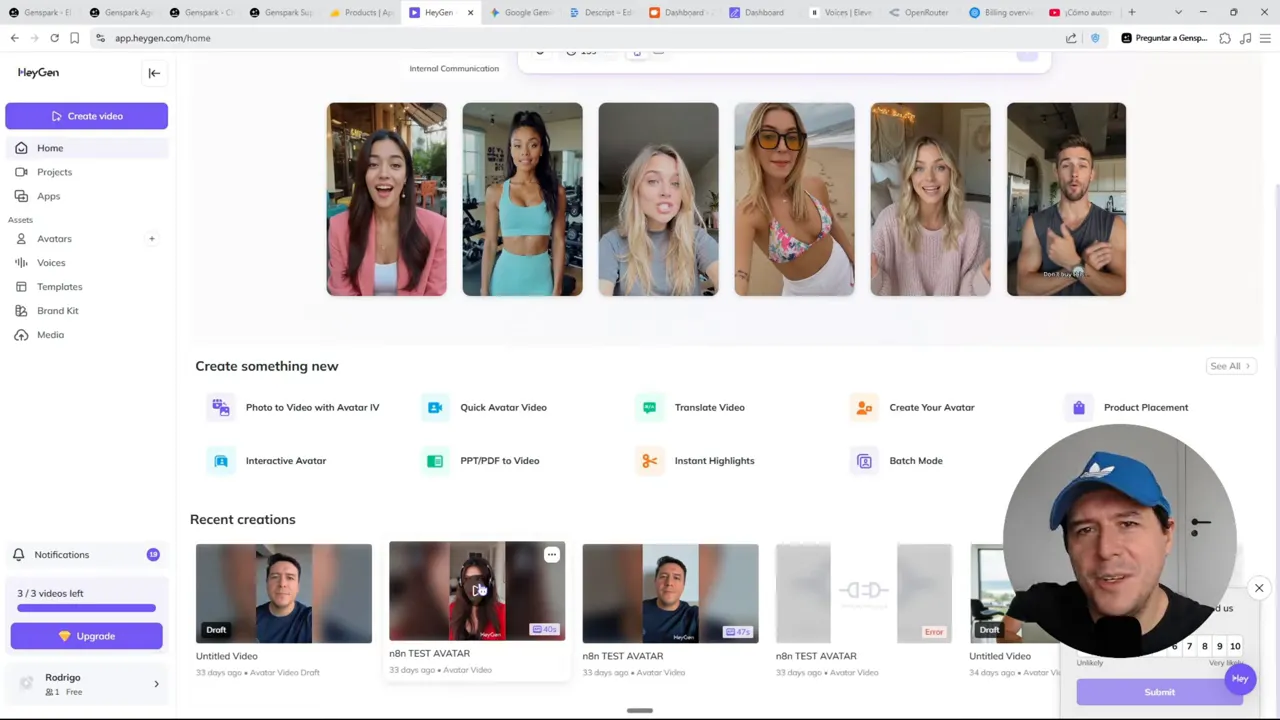The image size is (1280, 720).
Task: Click the videos left progress bar
Action: [86, 608]
